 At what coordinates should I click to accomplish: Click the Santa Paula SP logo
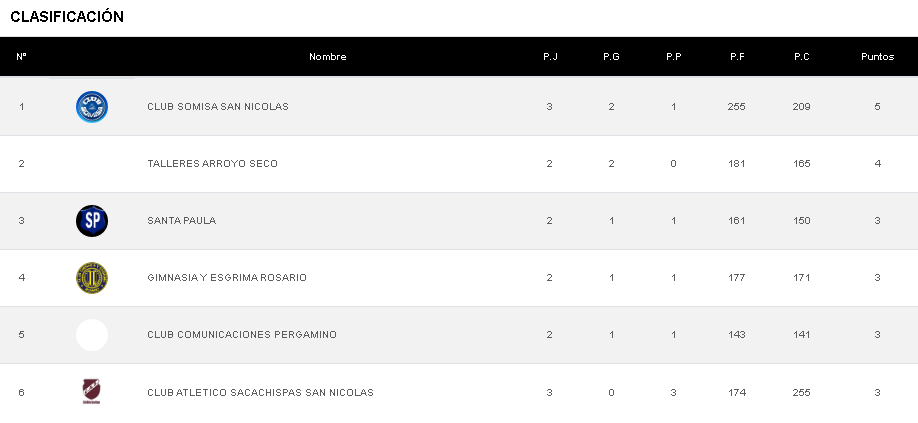pyautogui.click(x=92, y=221)
